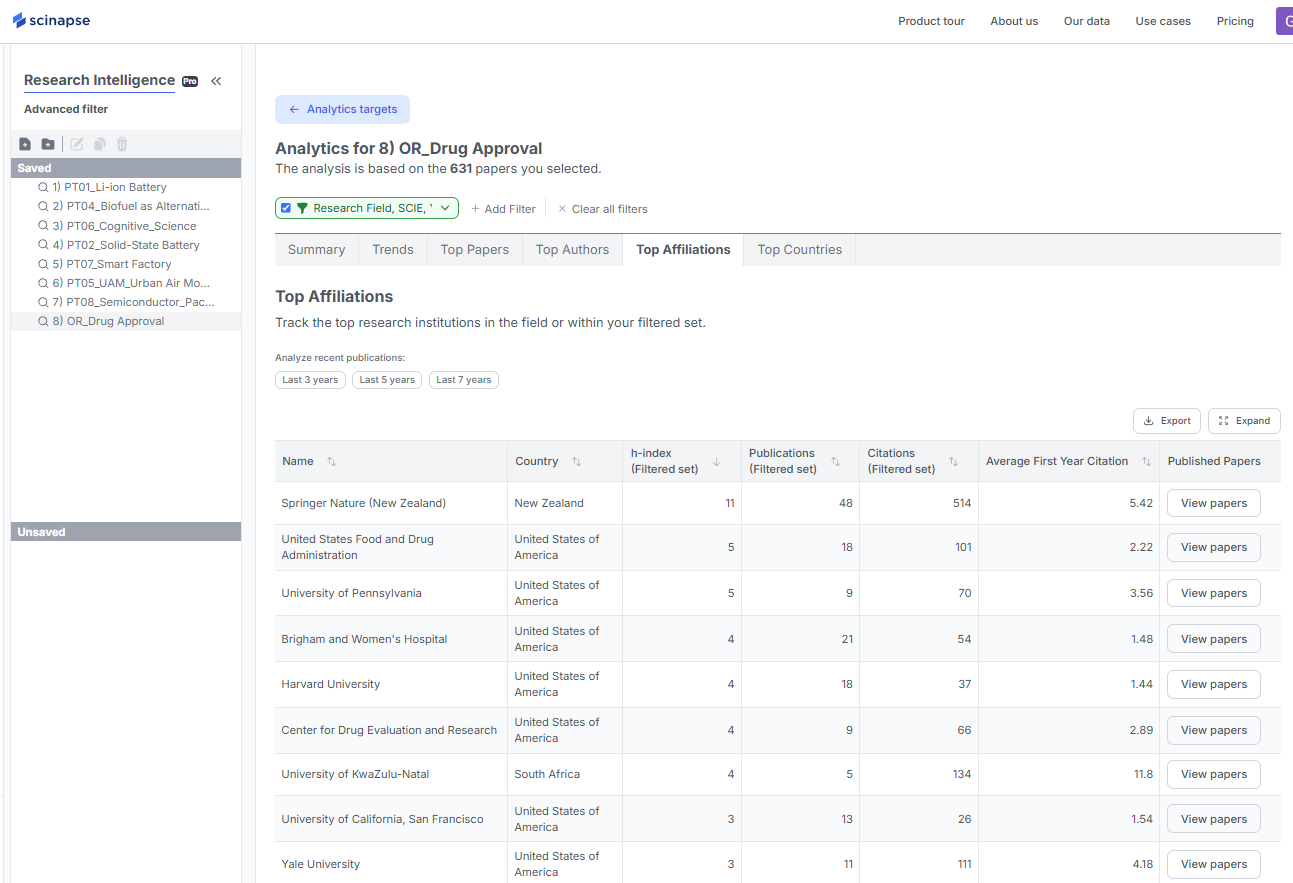The height and width of the screenshot is (883, 1293).
Task: Click the new folder icon in sidebar
Action: click(48, 144)
